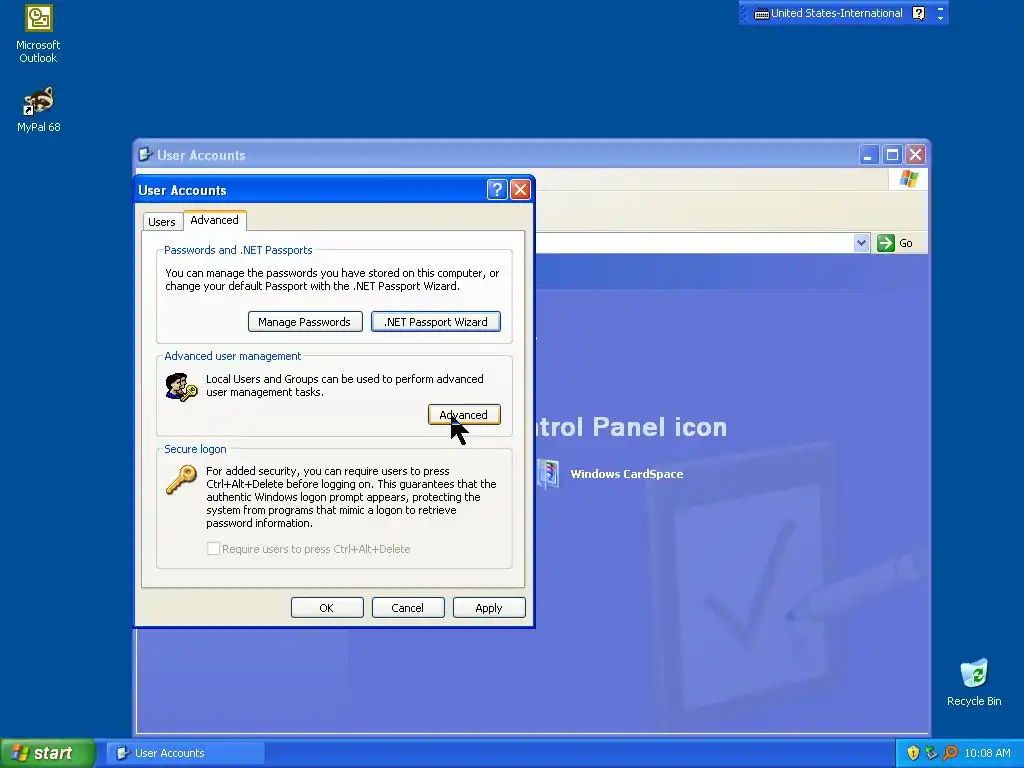Click the Windows CardSpace icon

548,473
